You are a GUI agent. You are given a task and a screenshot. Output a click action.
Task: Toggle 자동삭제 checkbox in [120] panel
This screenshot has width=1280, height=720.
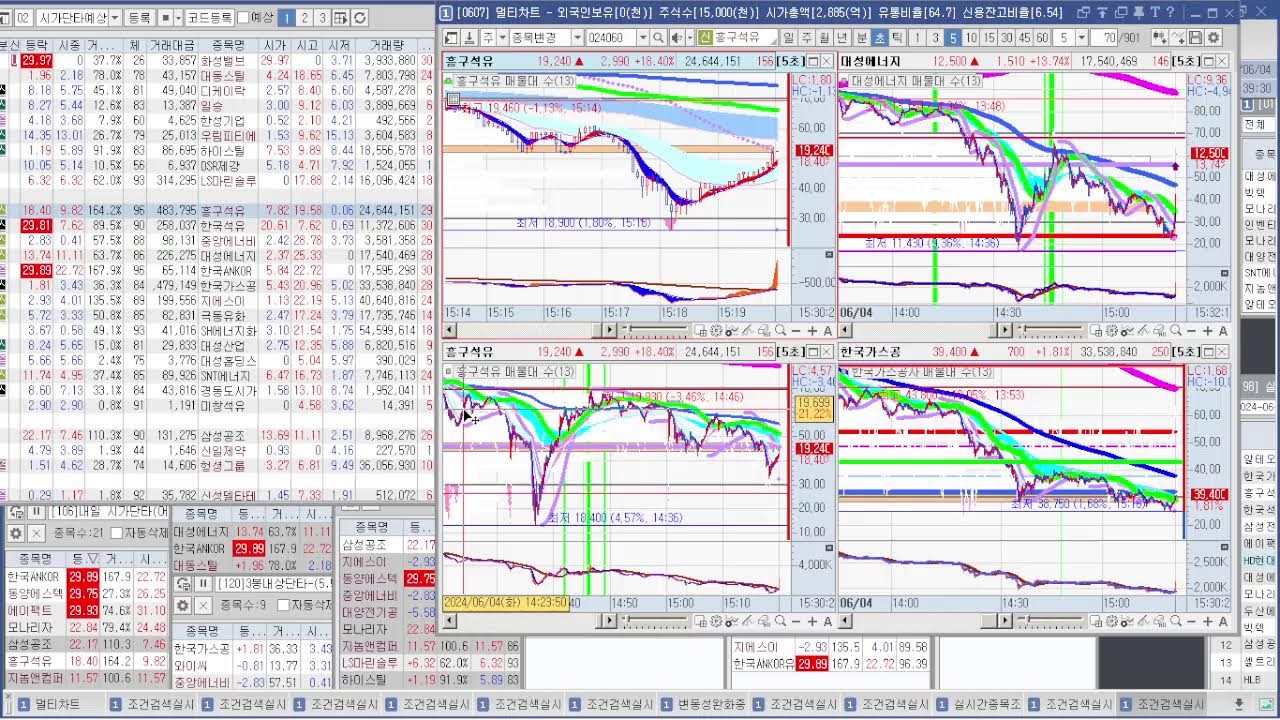click(283, 606)
